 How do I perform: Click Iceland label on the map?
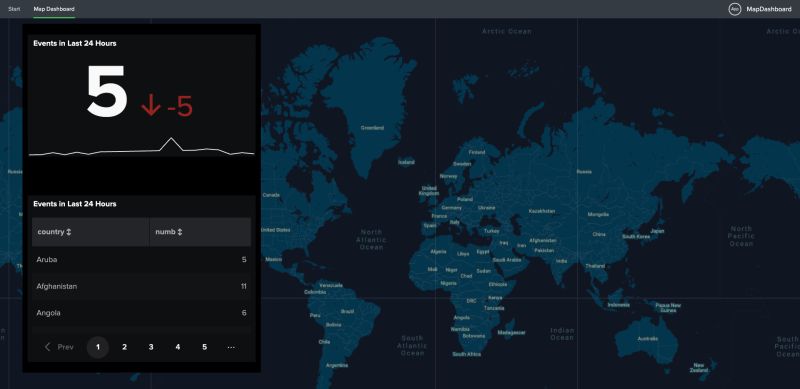(407, 162)
